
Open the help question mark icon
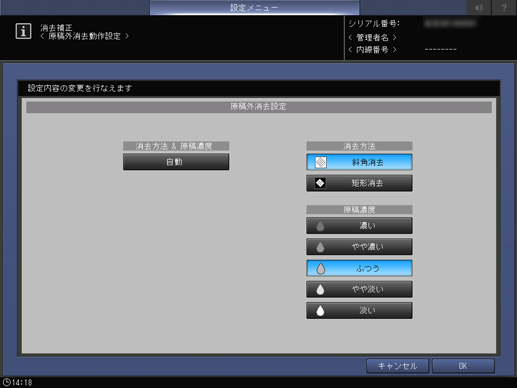[504, 7]
